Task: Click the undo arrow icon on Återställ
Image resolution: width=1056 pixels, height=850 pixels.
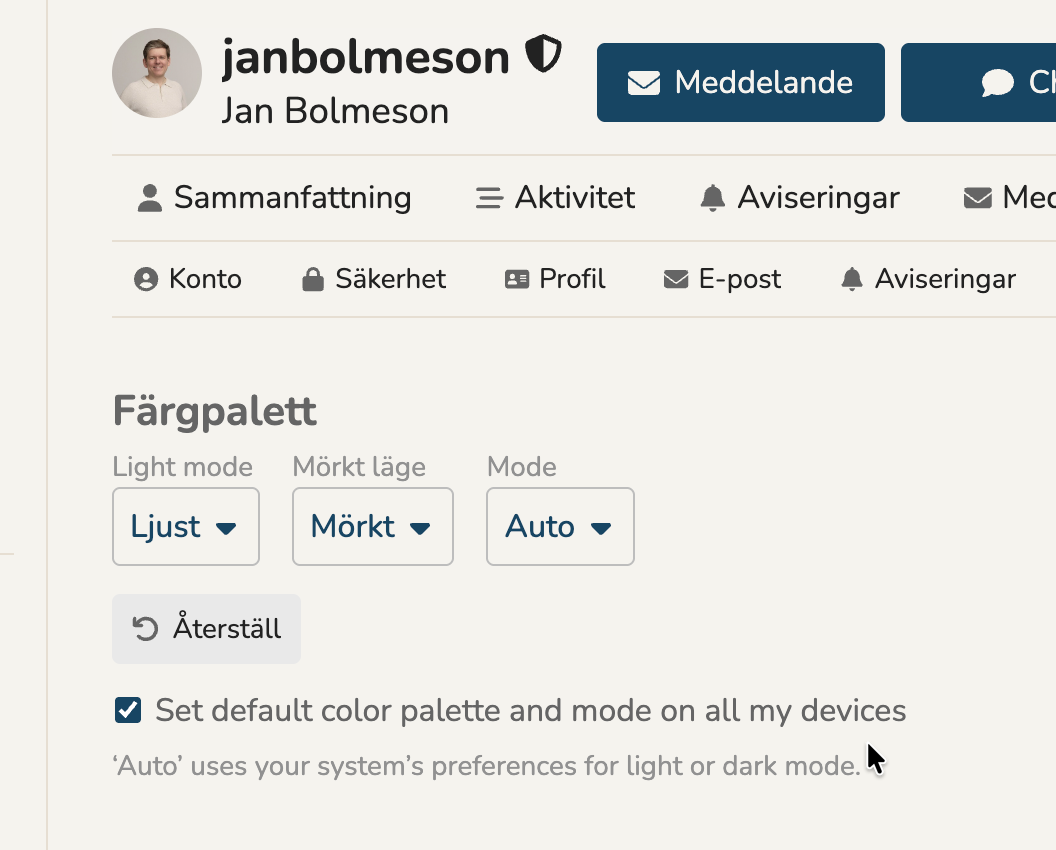Action: coord(146,629)
